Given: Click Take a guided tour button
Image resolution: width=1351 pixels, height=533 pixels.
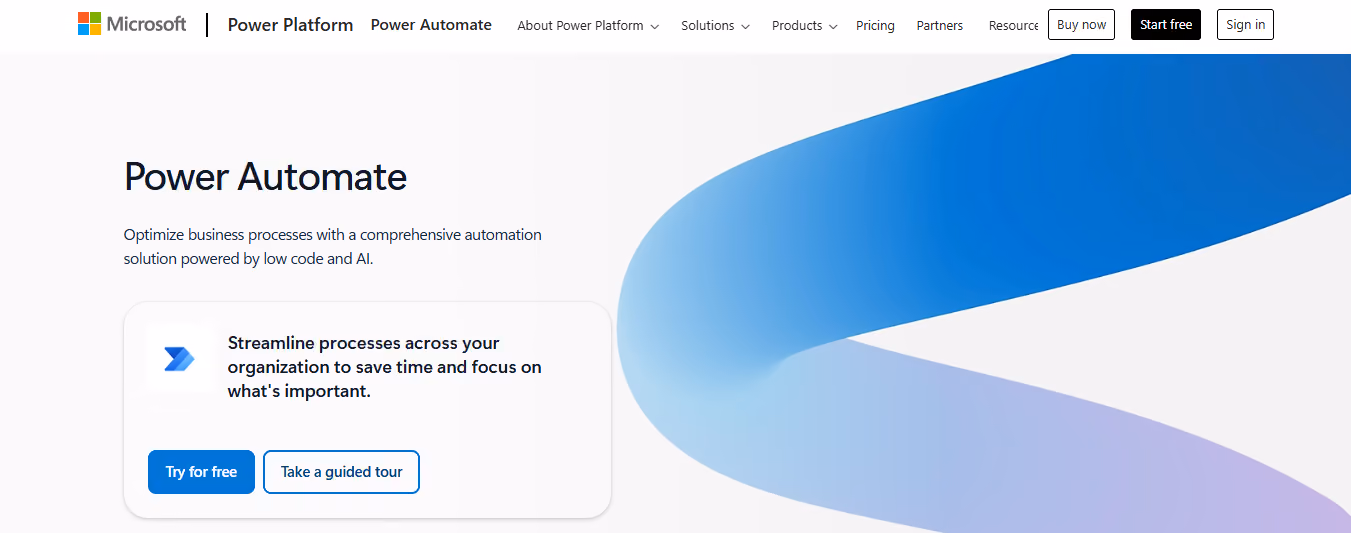Looking at the screenshot, I should click(341, 472).
